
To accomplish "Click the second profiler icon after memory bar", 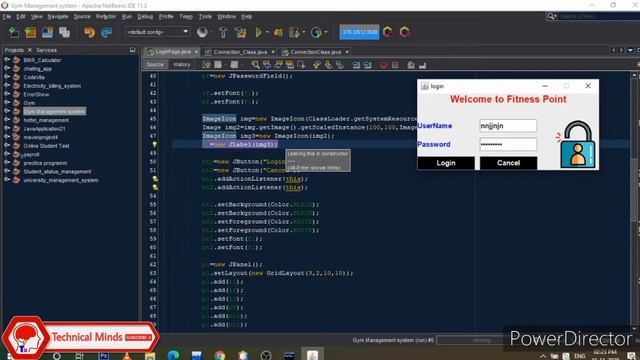I will point(405,32).
